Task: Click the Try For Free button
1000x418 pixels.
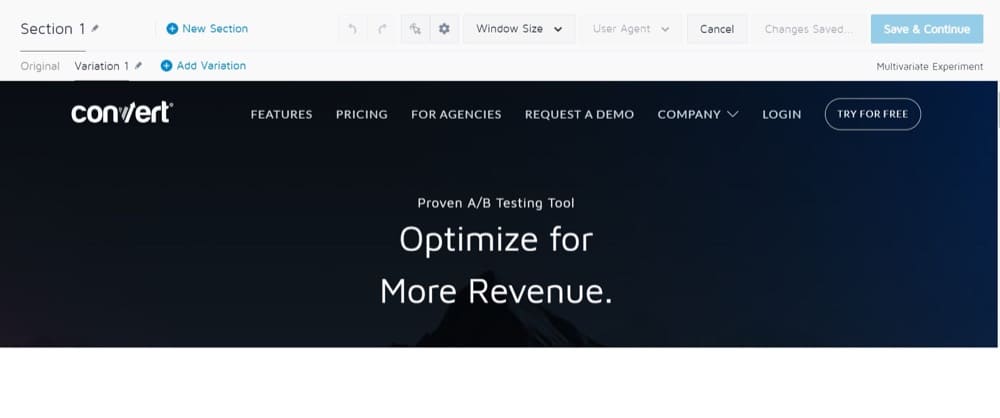Action: (872, 114)
